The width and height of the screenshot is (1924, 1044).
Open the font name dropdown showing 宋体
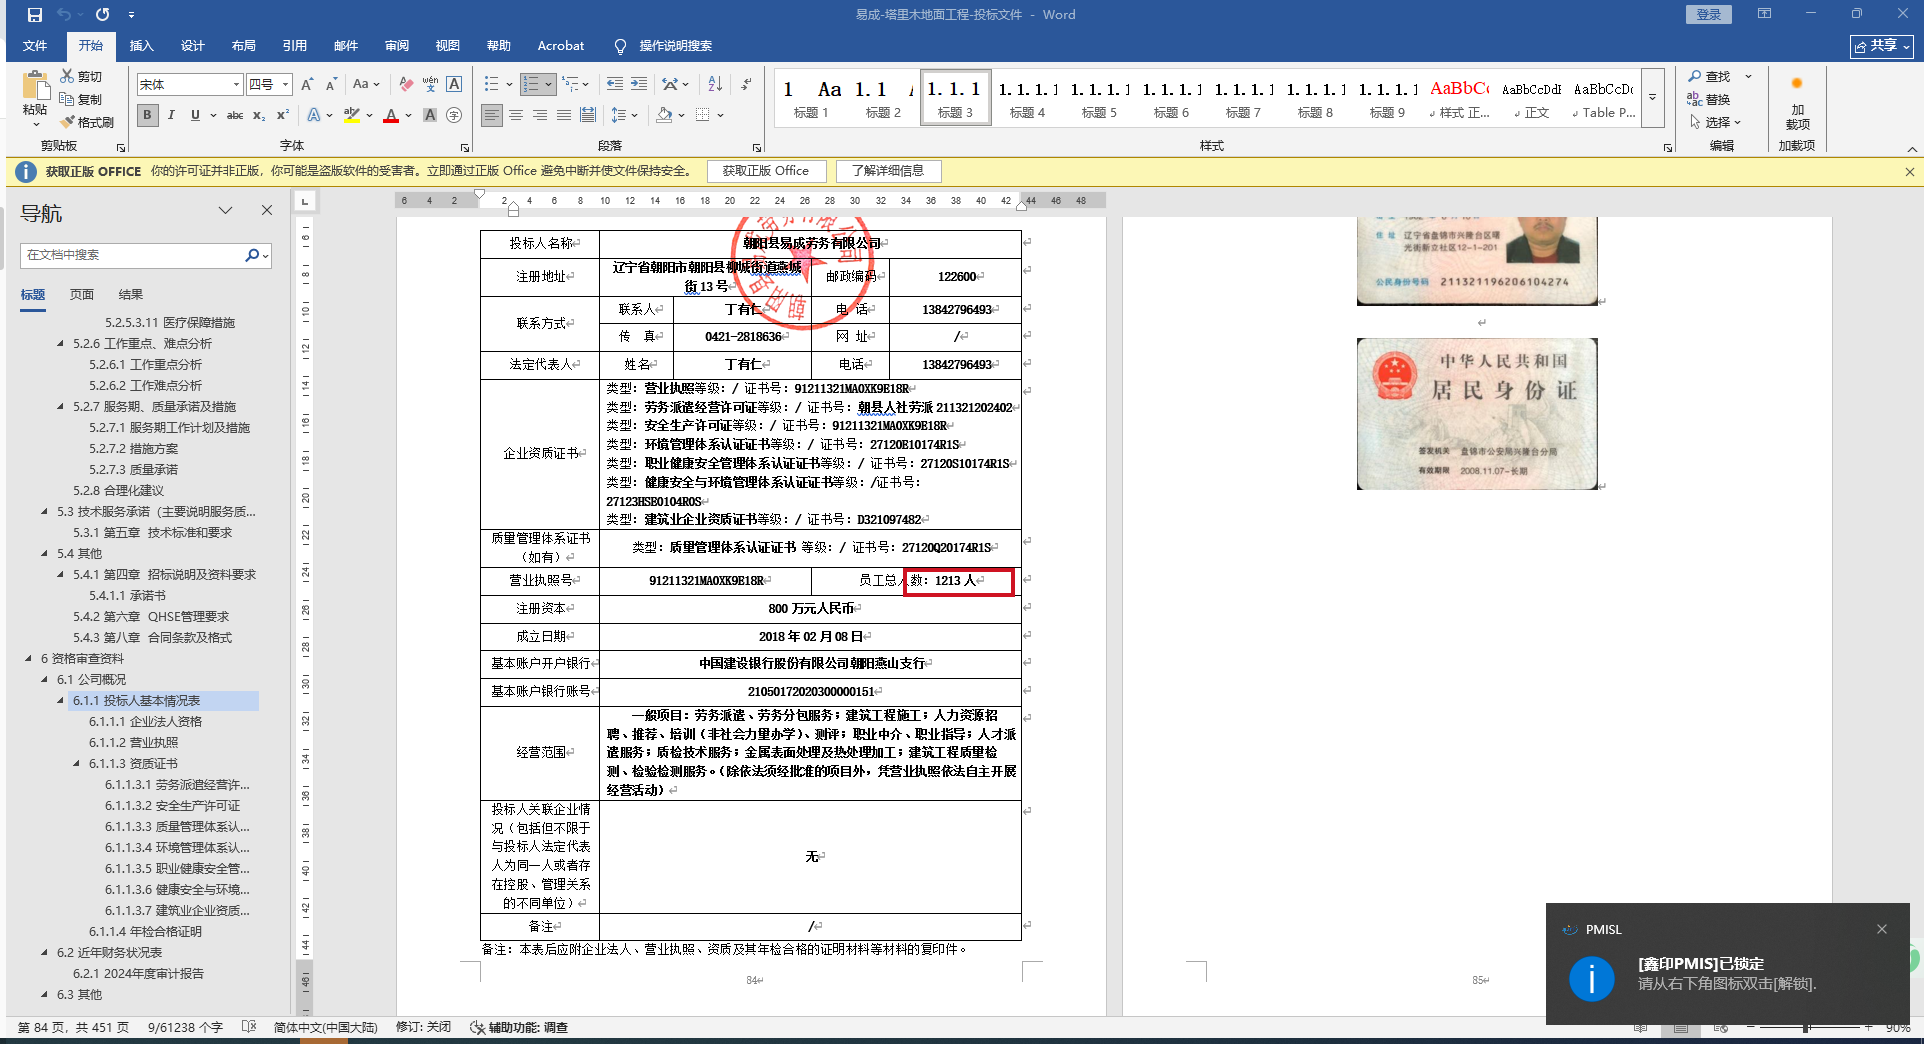pyautogui.click(x=236, y=84)
